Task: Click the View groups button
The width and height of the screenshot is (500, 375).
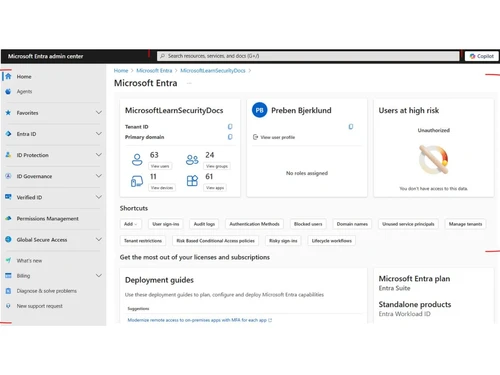Action: [x=217, y=166]
